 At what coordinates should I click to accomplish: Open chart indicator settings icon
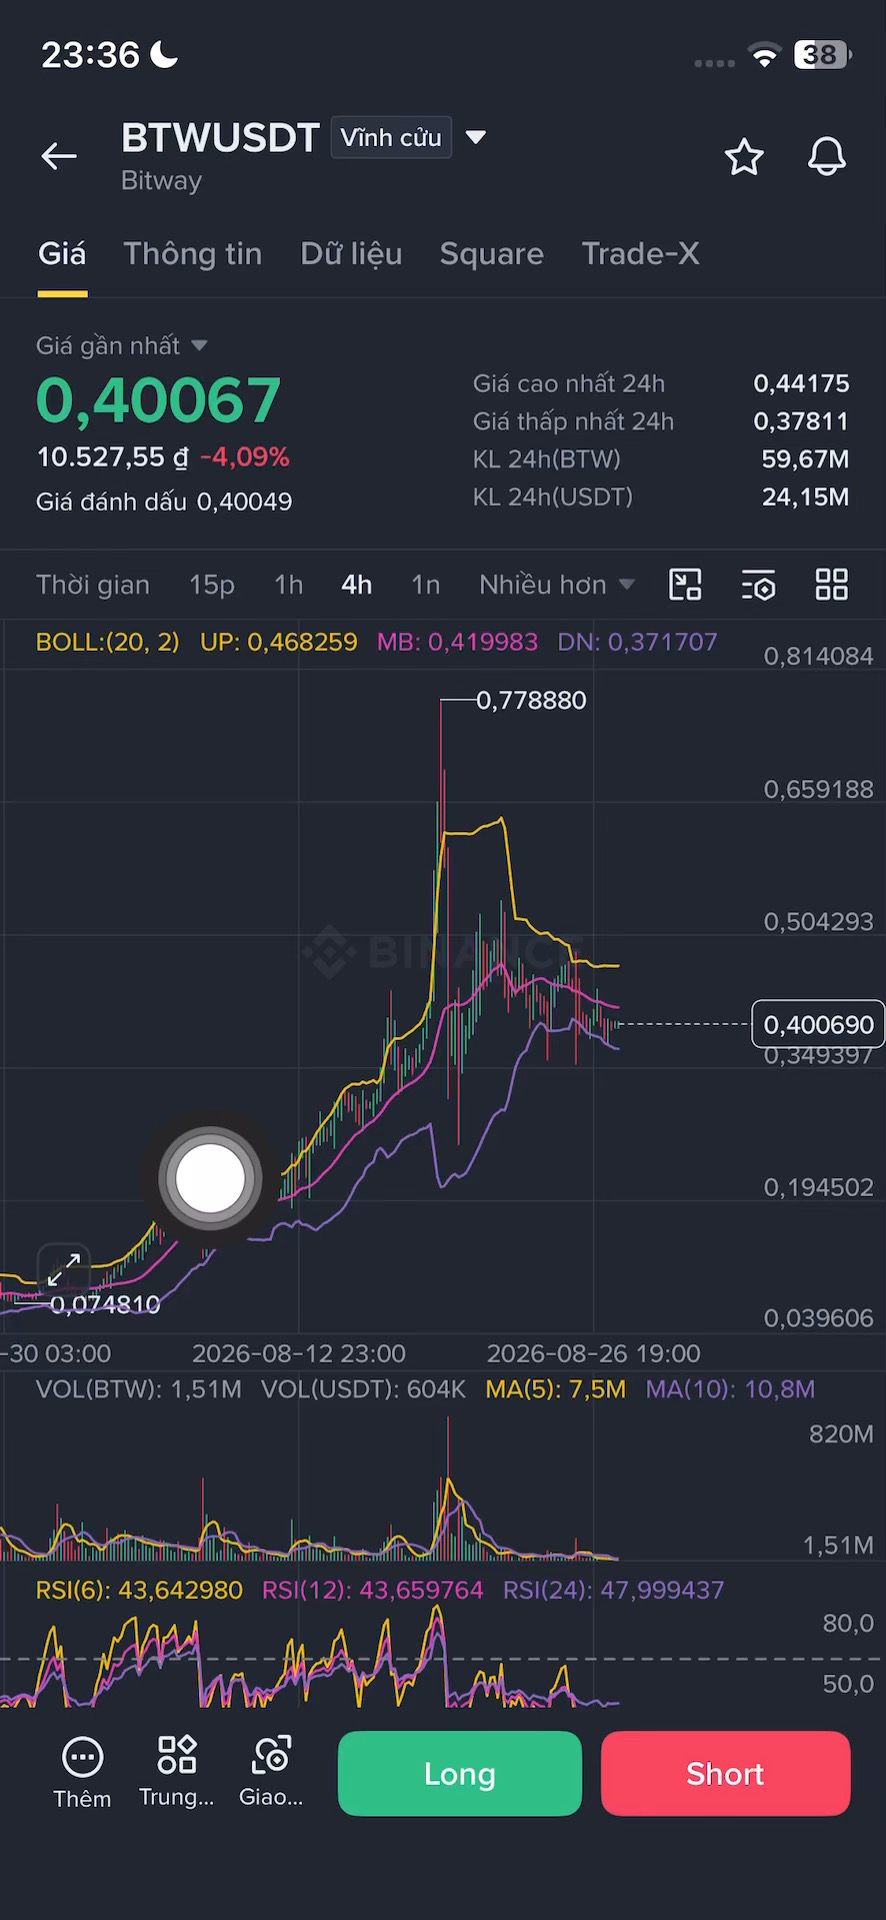[x=759, y=585]
